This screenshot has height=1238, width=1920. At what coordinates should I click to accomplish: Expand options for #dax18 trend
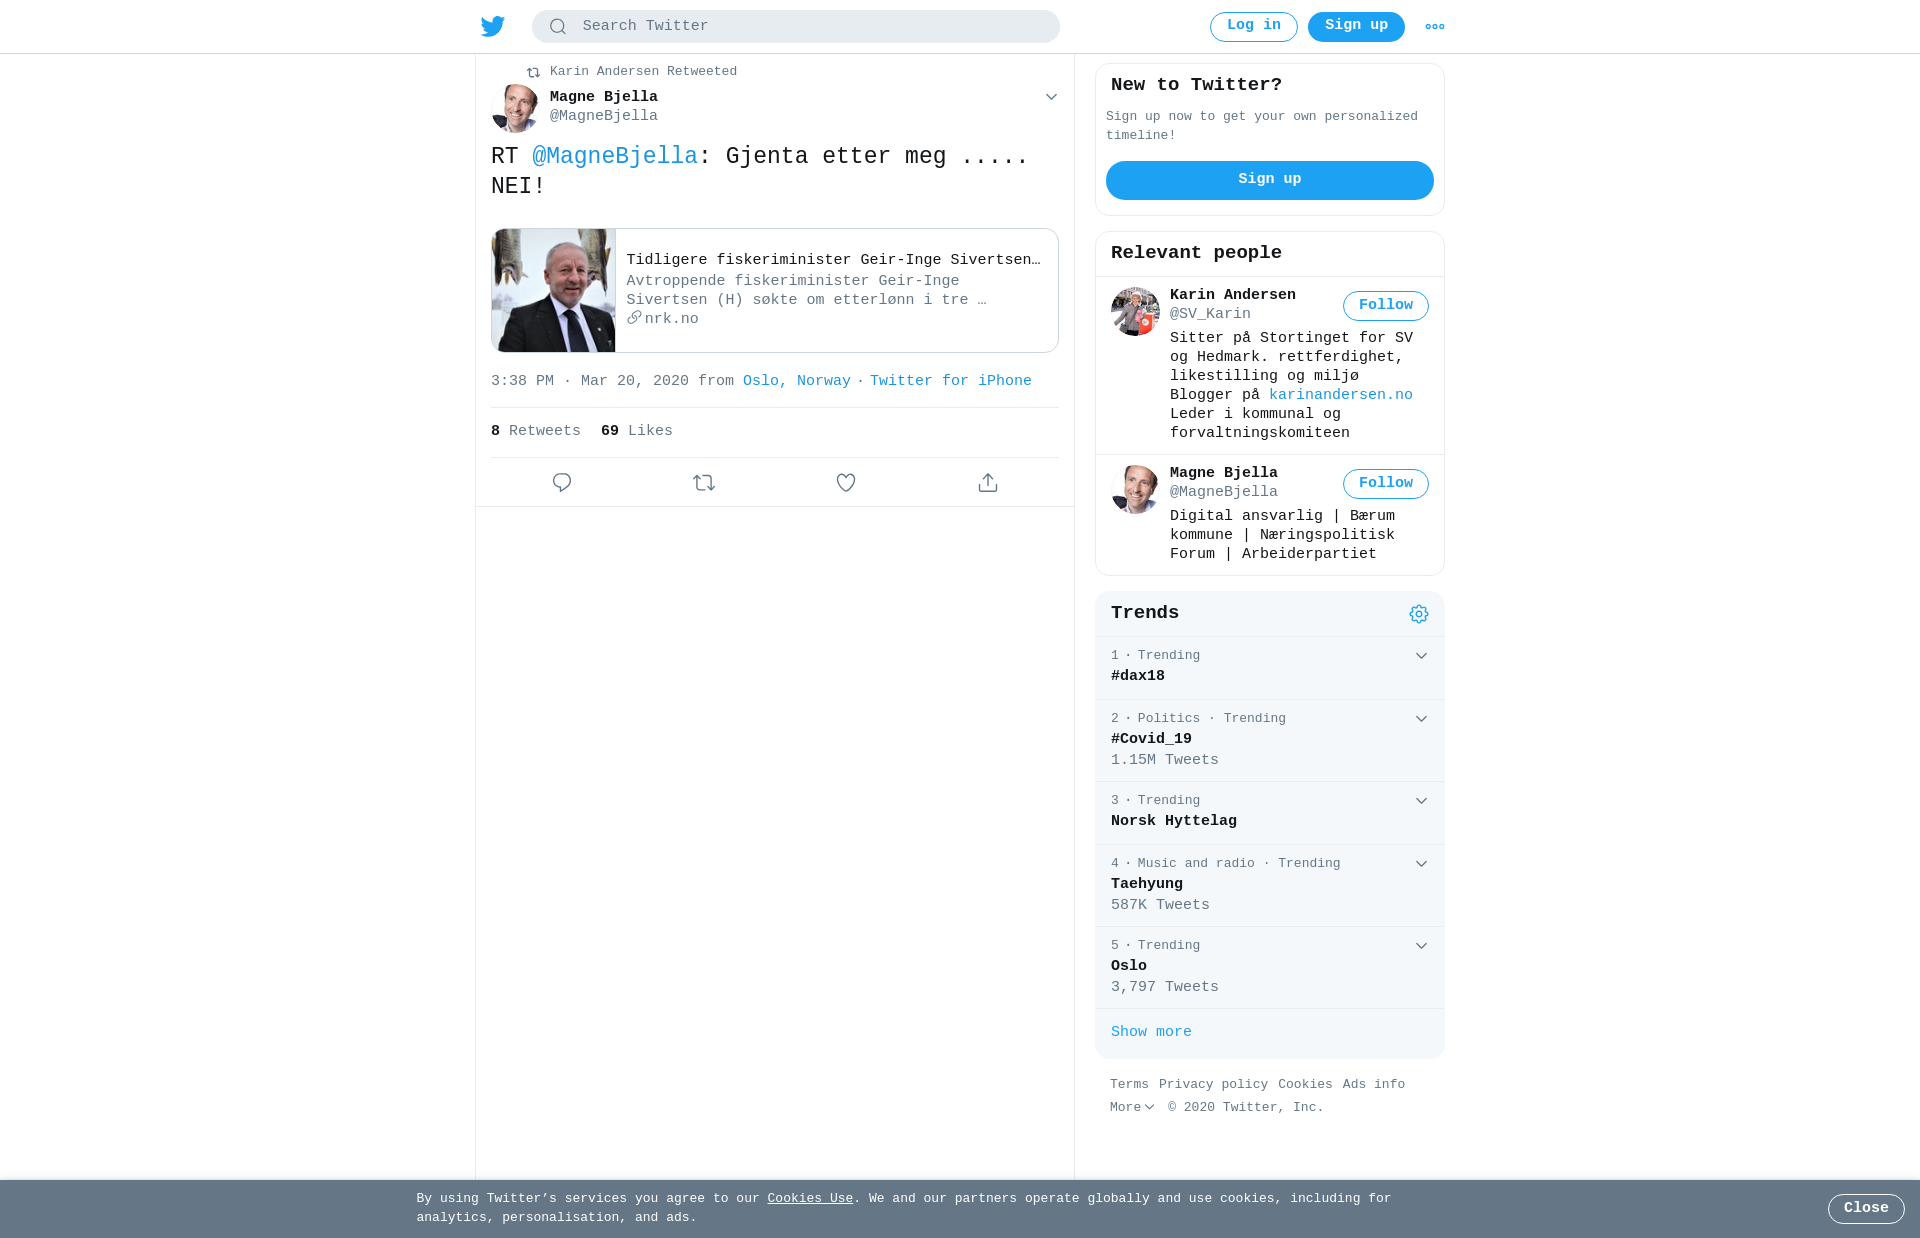point(1421,656)
